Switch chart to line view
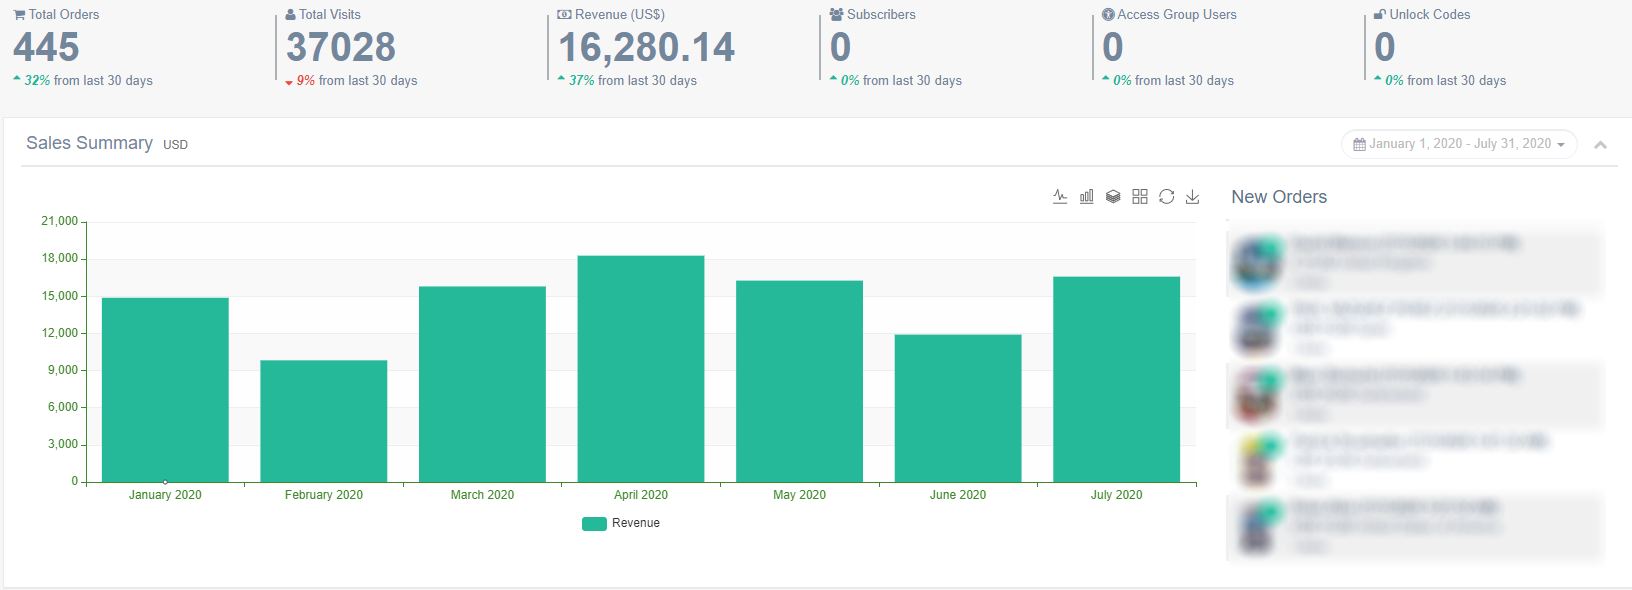 [x=1060, y=197]
